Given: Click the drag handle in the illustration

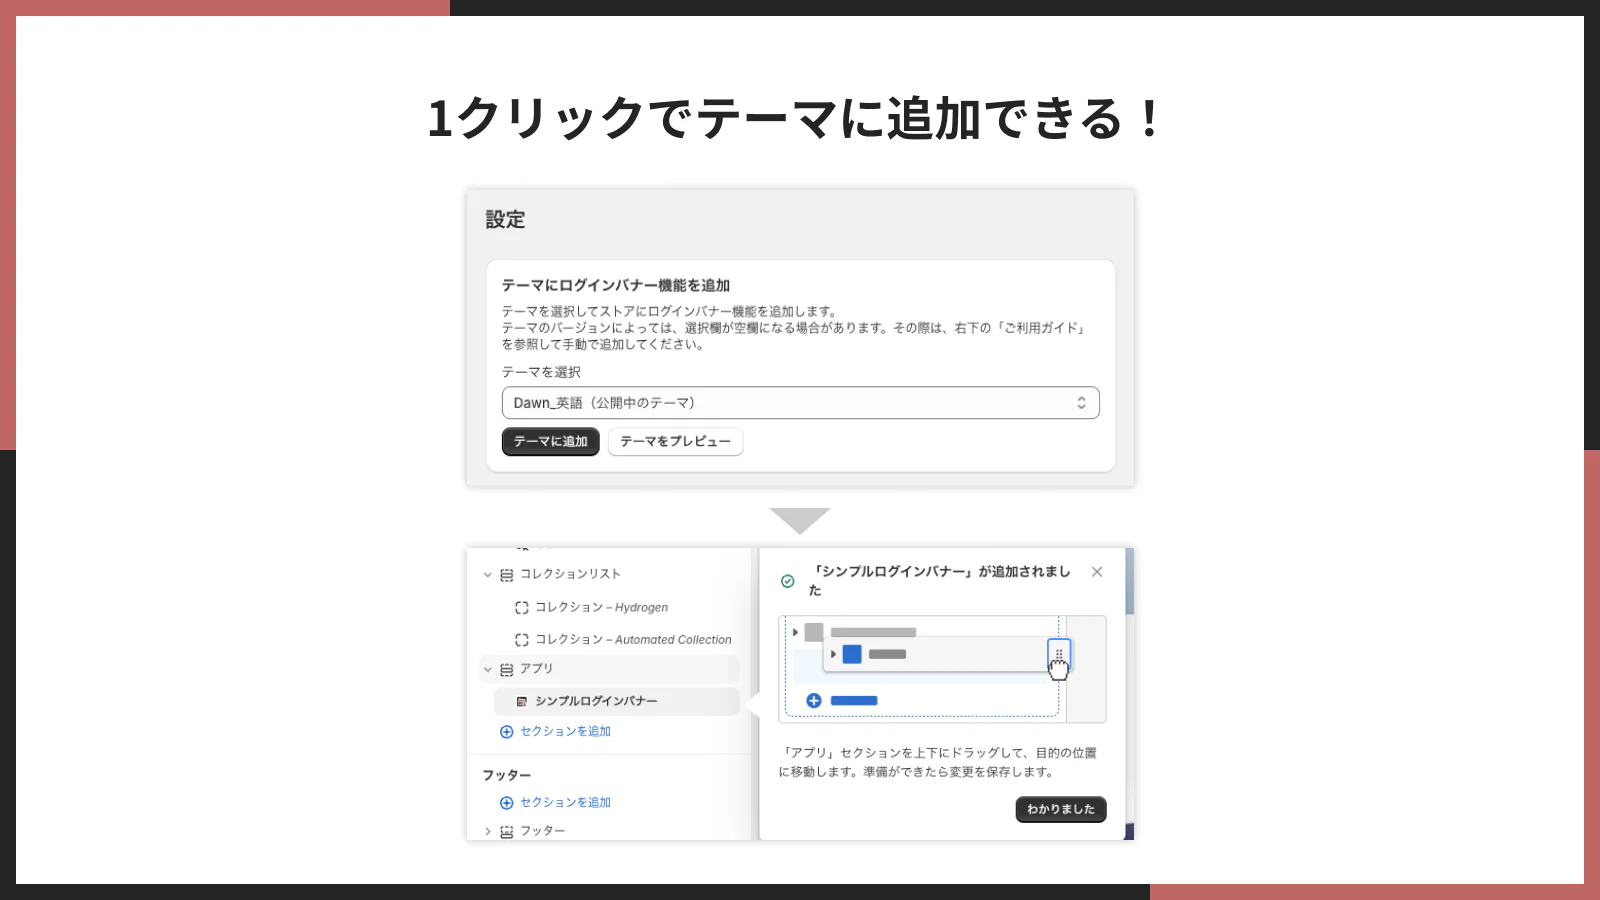Looking at the screenshot, I should pyautogui.click(x=1059, y=654).
